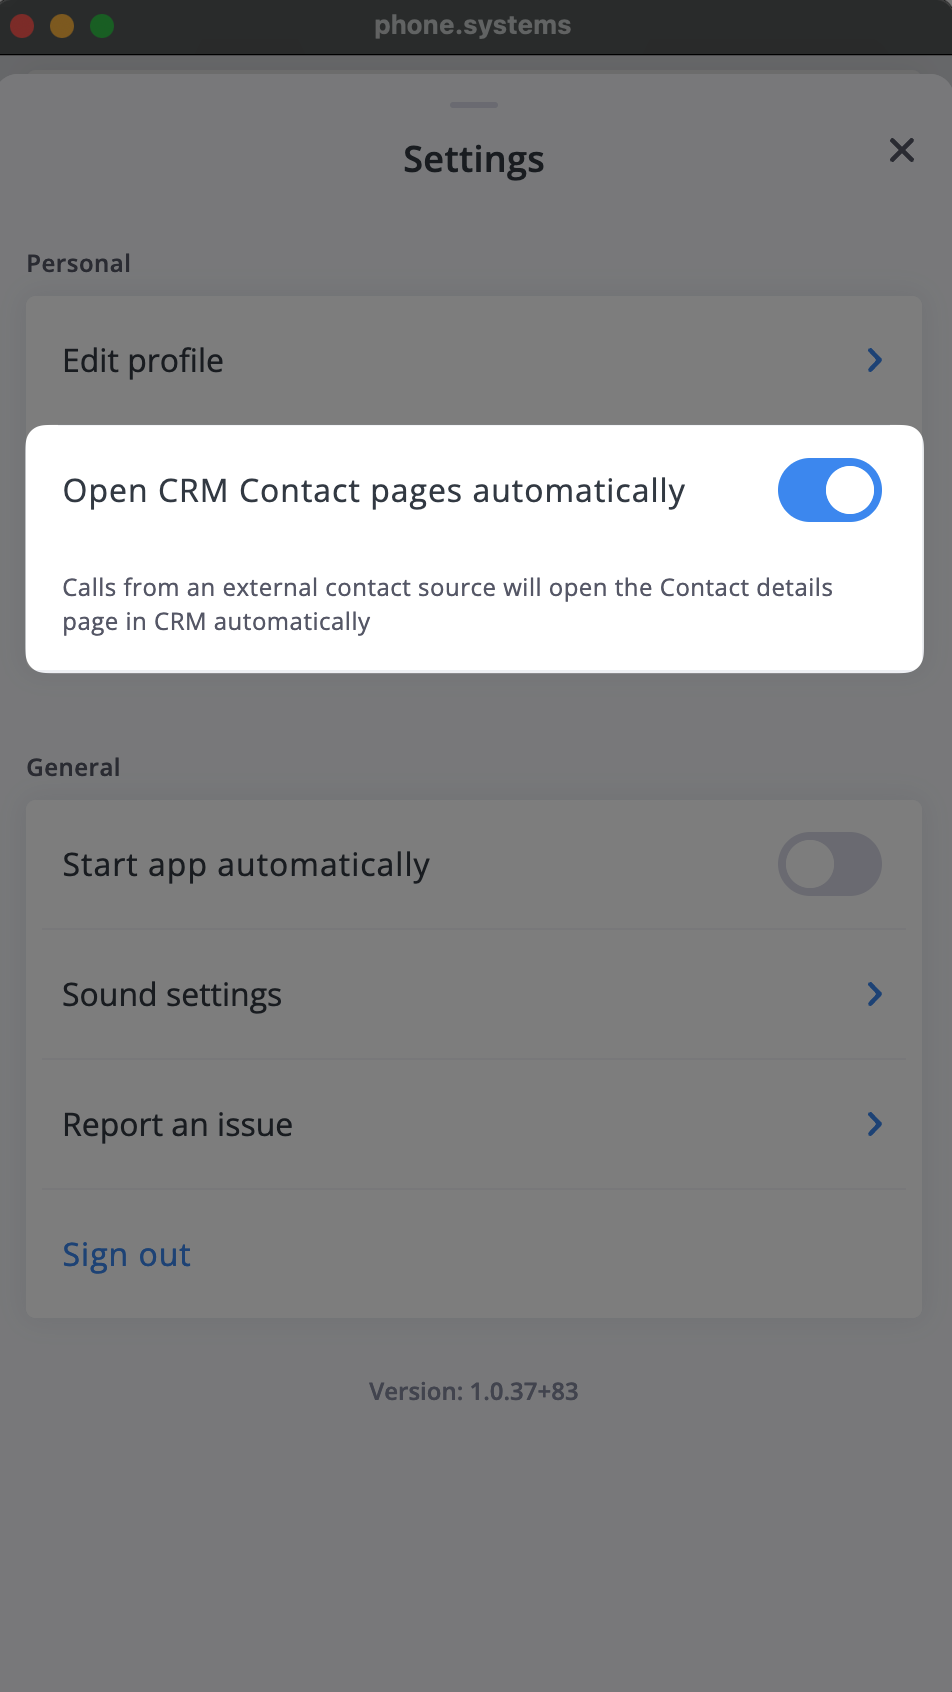Click the Version 1.0.37+83 text
Screen dimensions: 952x1692
[474, 1391]
